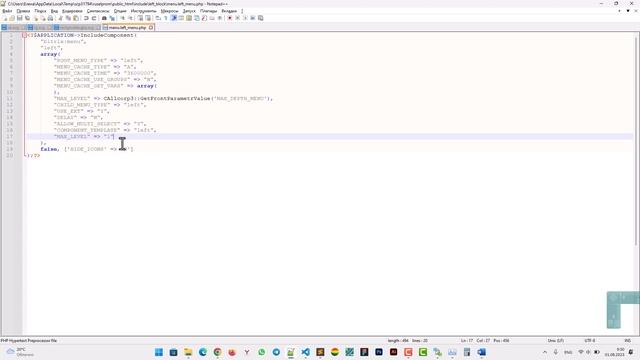Click the Save All toolbar icon
Image resolution: width=640 pixels, height=360 pixels.
coord(27,18)
